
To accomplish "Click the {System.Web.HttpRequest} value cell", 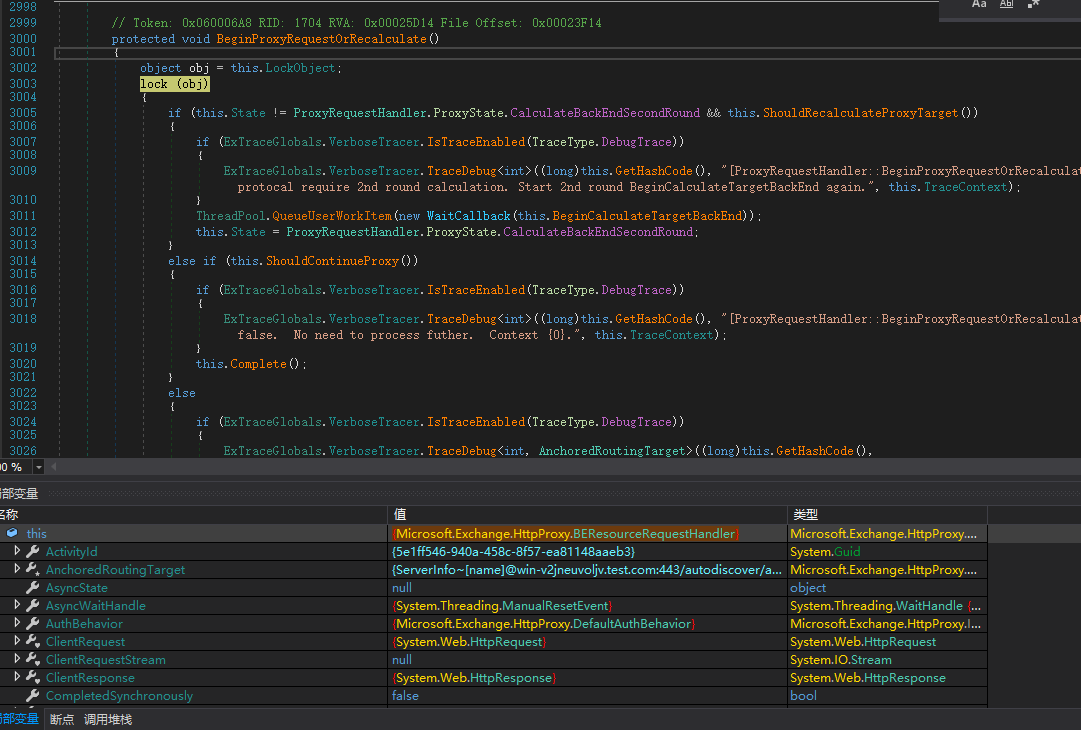I will (x=469, y=642).
